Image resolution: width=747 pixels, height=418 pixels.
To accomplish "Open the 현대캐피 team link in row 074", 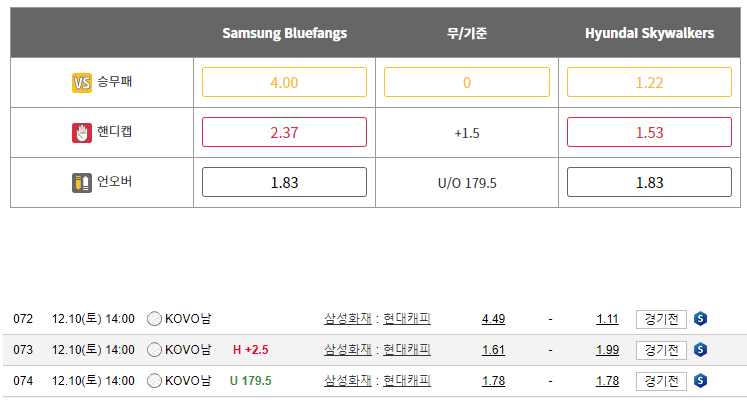I will pos(407,381).
